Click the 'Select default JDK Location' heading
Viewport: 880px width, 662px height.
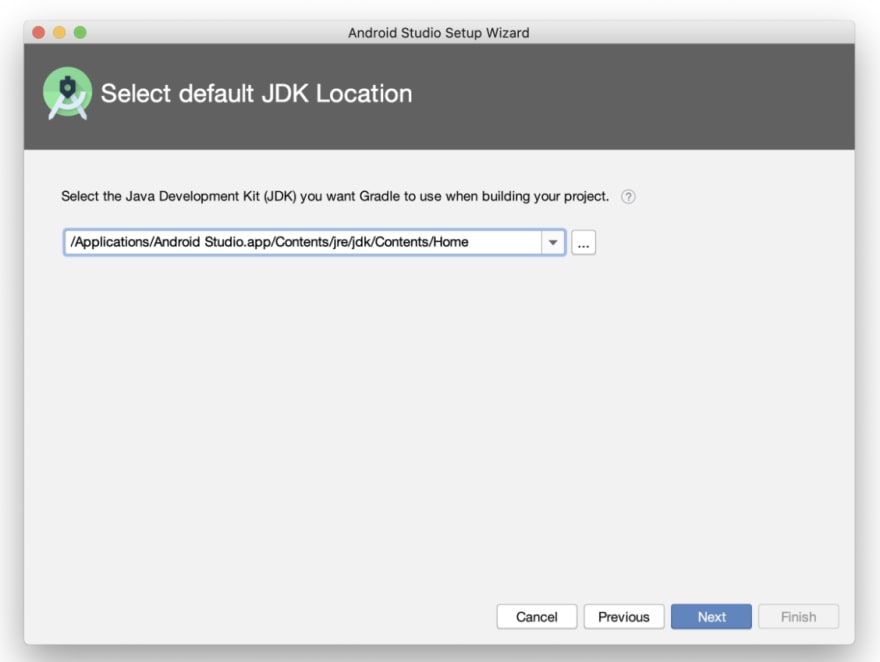pyautogui.click(x=256, y=94)
